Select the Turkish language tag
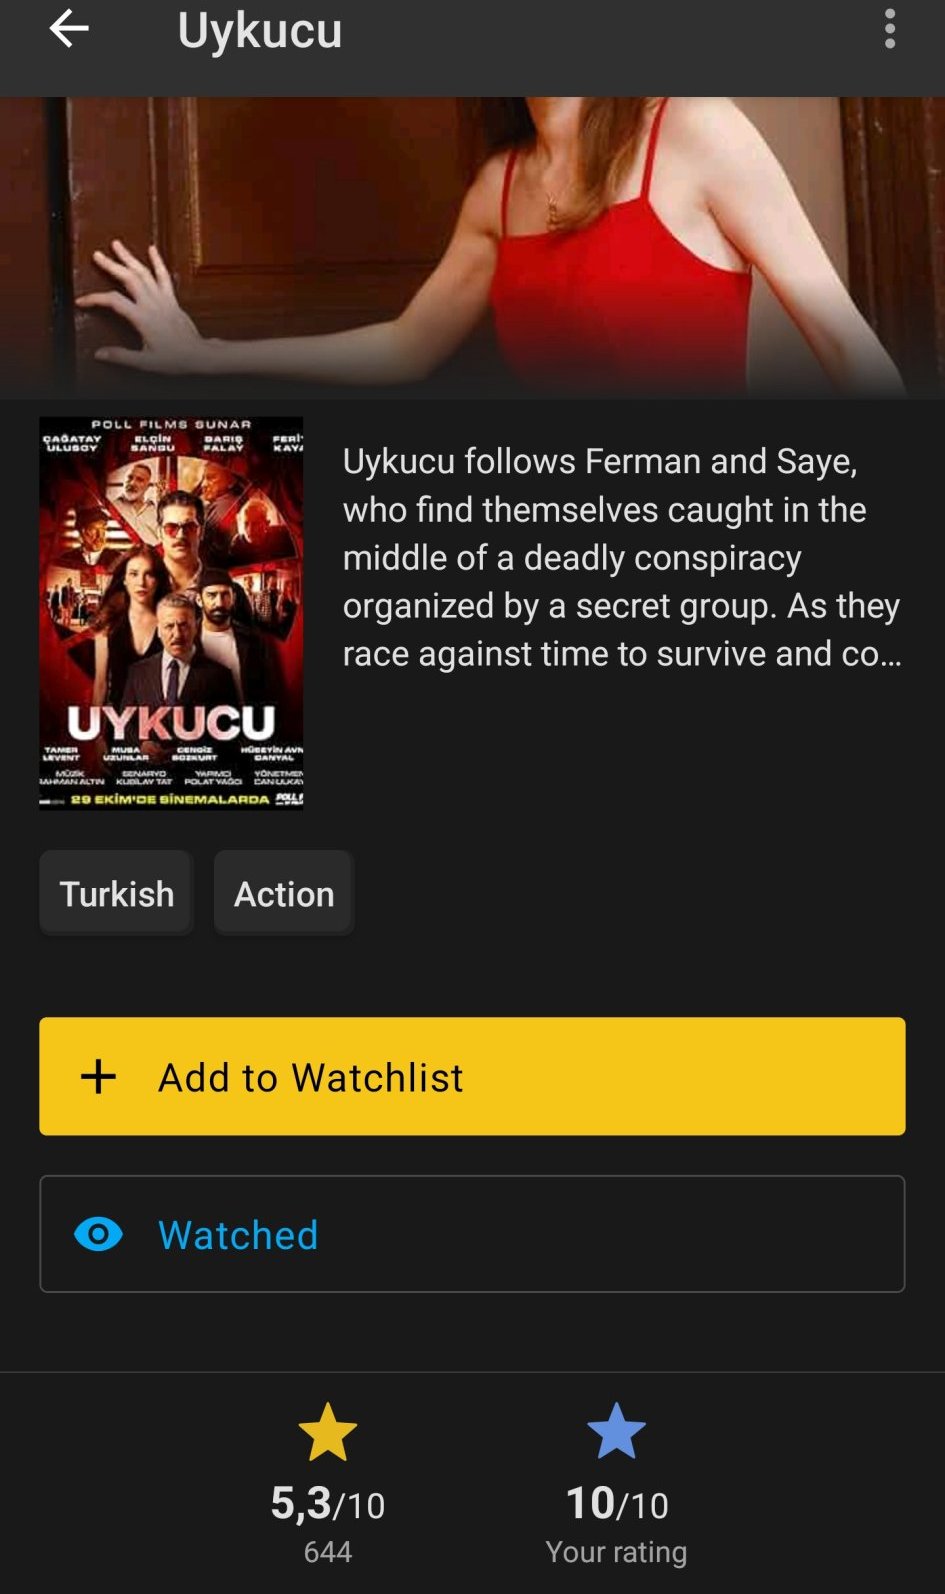This screenshot has width=945, height=1594. [116, 893]
